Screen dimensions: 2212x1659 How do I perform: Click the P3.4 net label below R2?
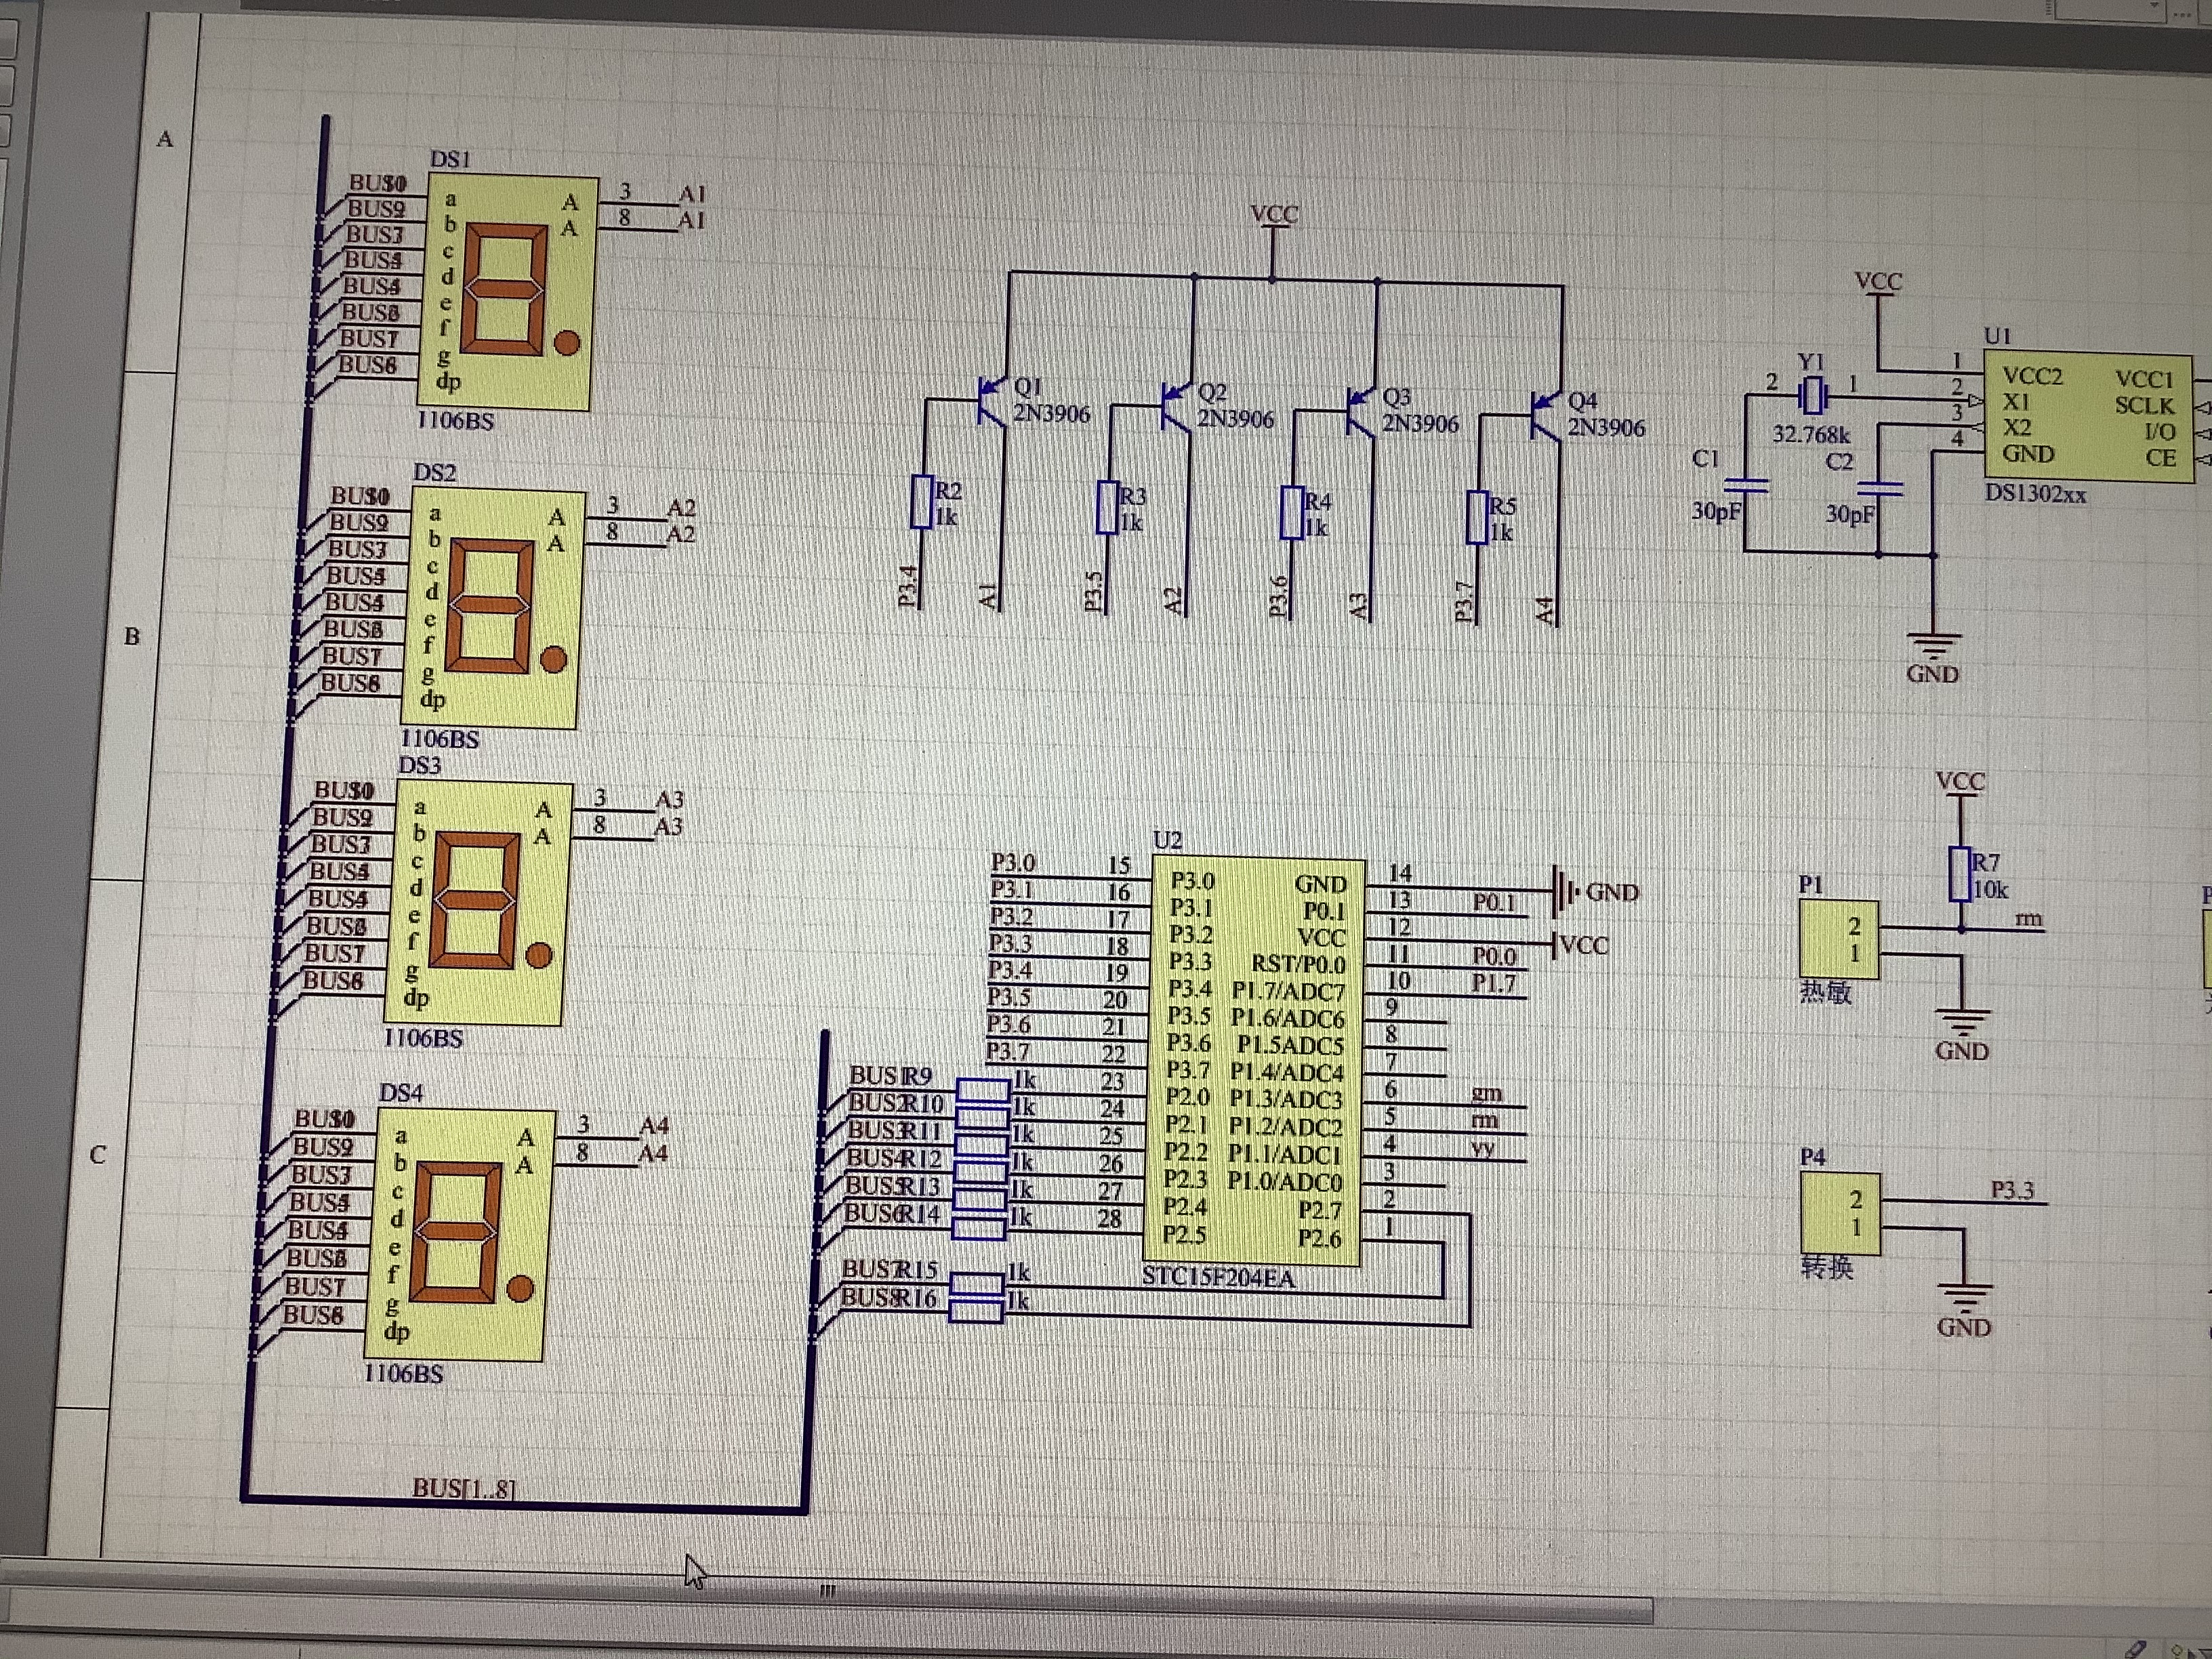click(908, 586)
